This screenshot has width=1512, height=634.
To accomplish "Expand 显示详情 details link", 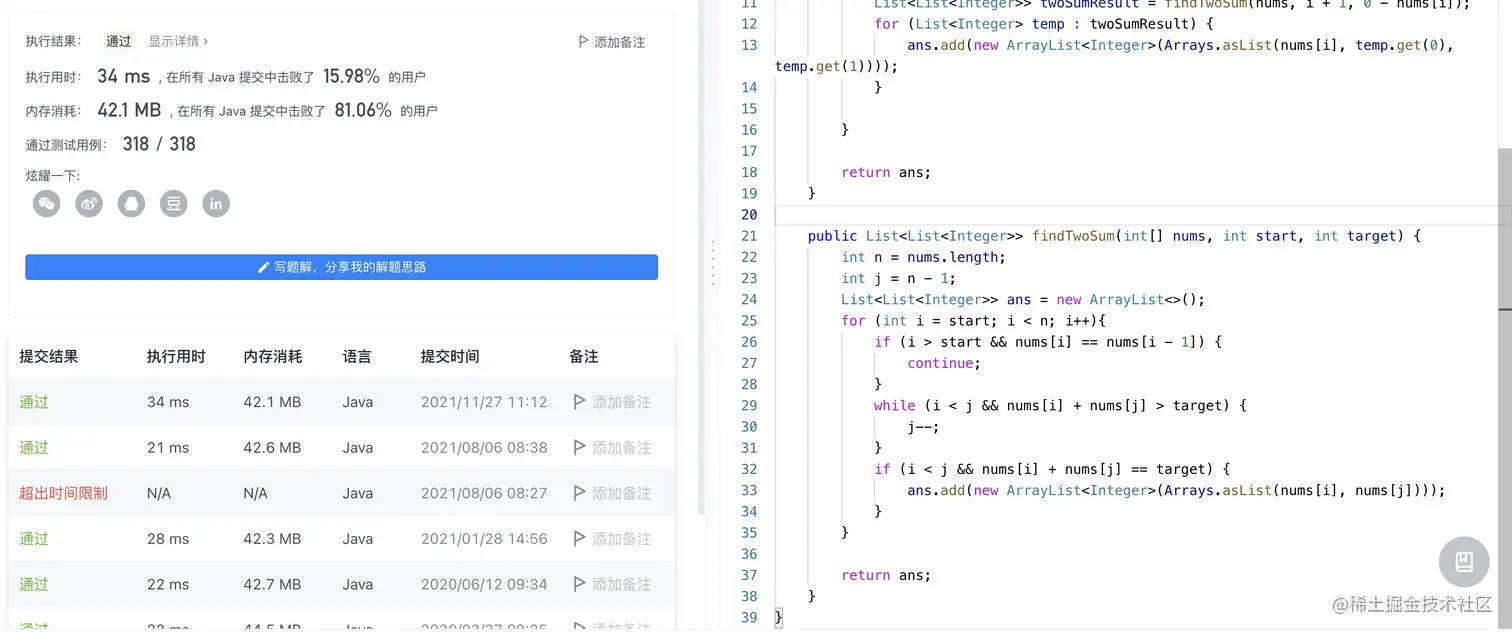I will pos(178,42).
